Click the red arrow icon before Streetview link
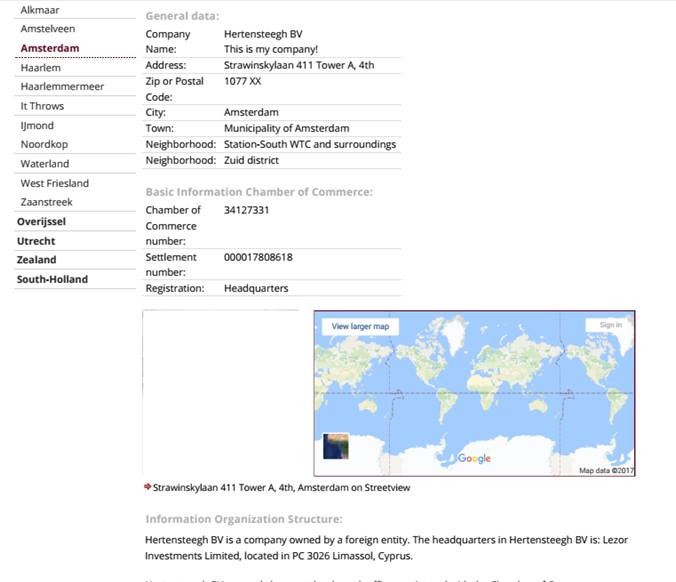676x582 pixels. 148,487
